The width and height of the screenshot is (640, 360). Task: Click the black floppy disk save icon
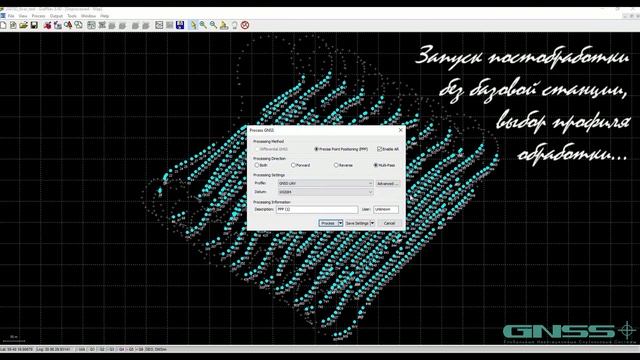[34, 25]
